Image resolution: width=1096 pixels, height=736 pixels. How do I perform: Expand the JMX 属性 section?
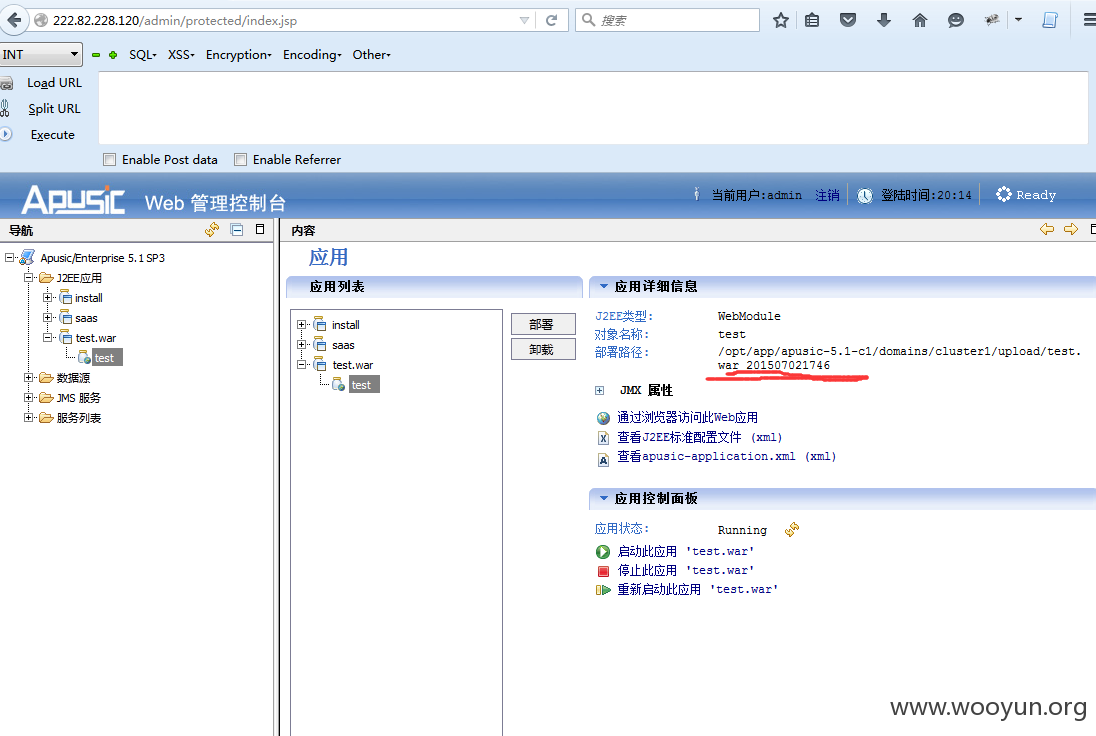[x=600, y=391]
